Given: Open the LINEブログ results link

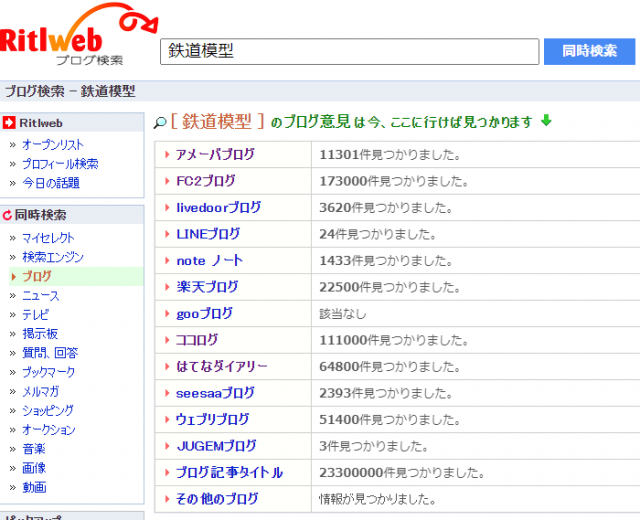Looking at the screenshot, I should point(208,234).
